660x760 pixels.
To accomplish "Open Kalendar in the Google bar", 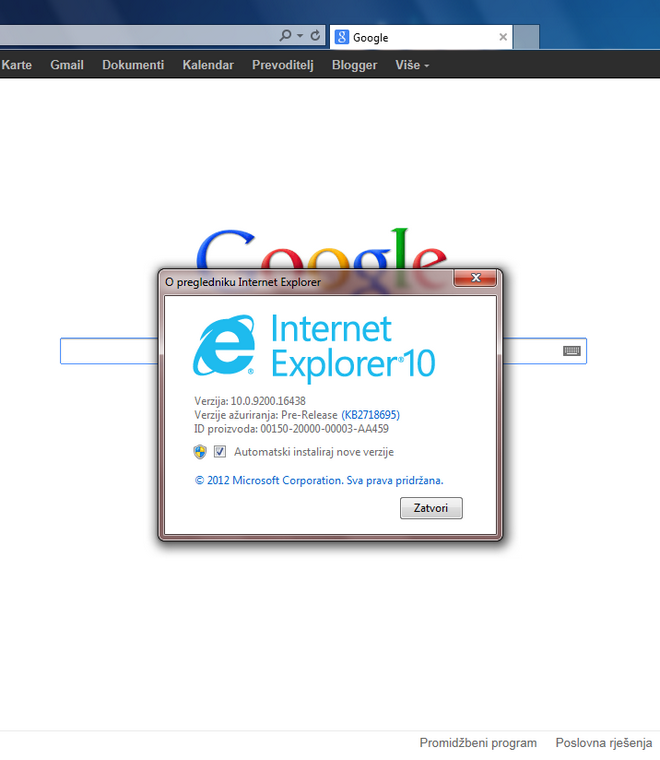I will pos(208,65).
